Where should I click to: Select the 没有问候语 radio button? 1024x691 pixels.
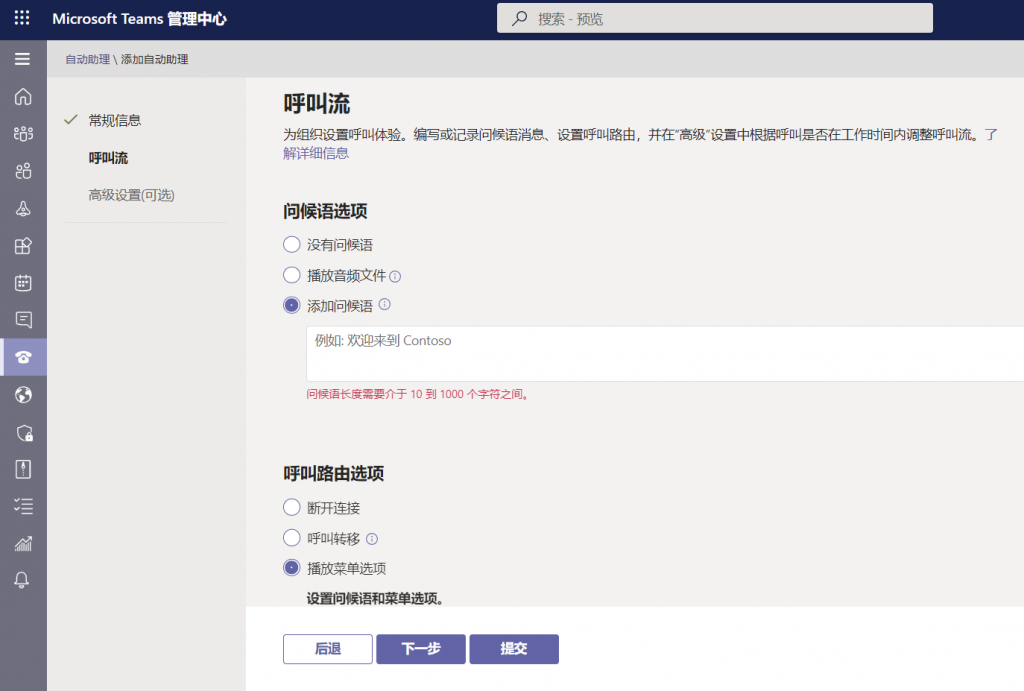[291, 245]
